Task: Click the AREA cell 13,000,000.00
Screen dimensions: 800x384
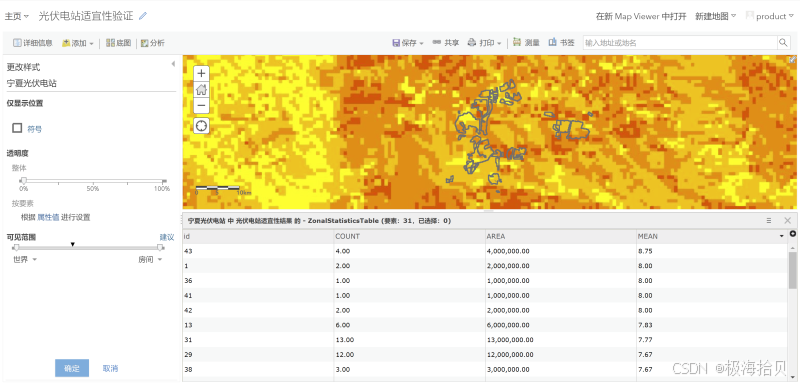Action: point(510,340)
